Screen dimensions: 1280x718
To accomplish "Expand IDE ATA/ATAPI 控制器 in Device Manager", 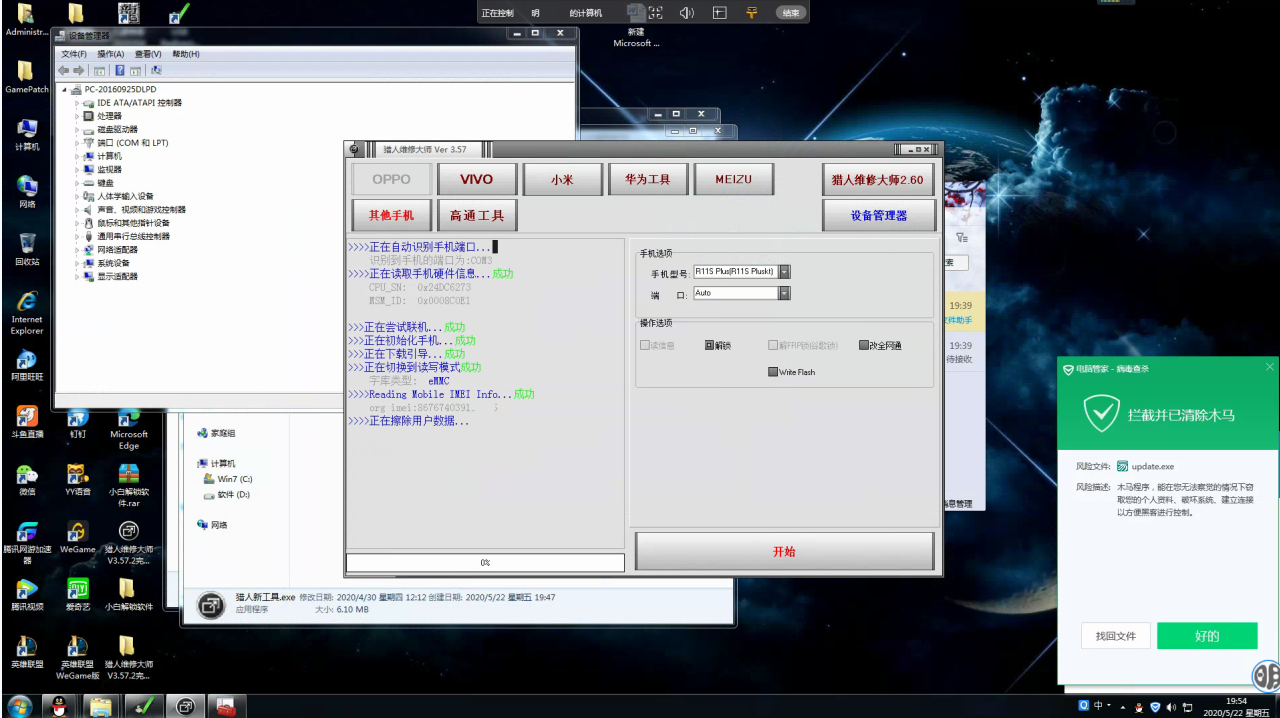I will point(78,103).
